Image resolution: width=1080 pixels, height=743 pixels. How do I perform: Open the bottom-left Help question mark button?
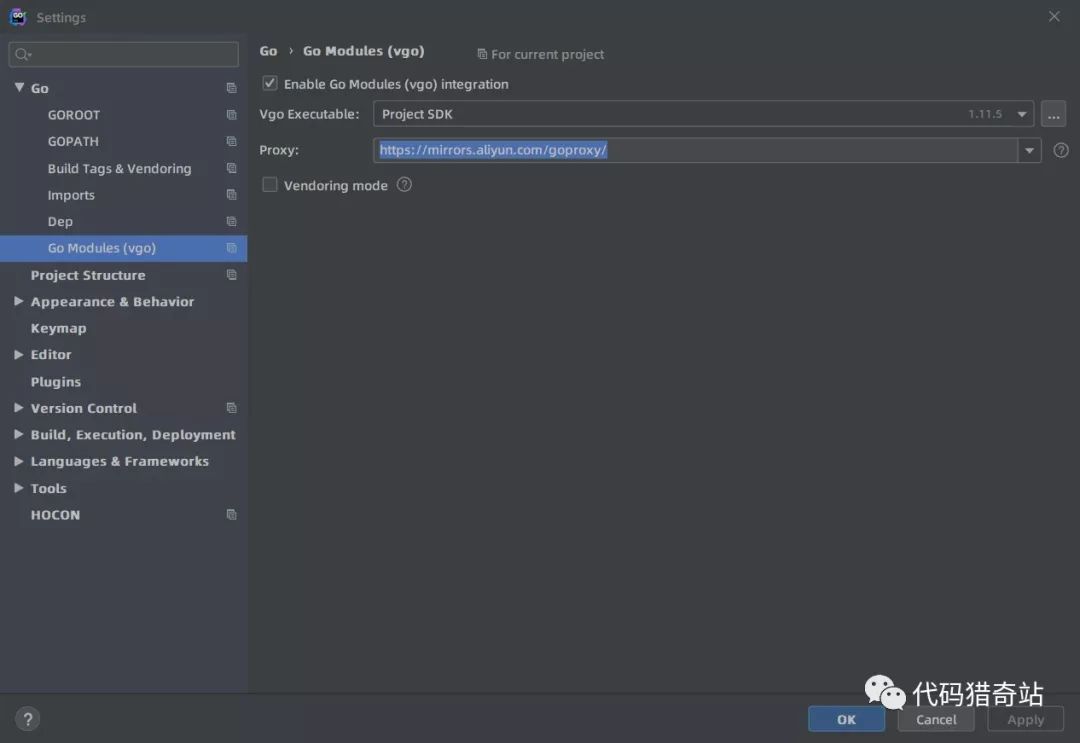point(28,719)
